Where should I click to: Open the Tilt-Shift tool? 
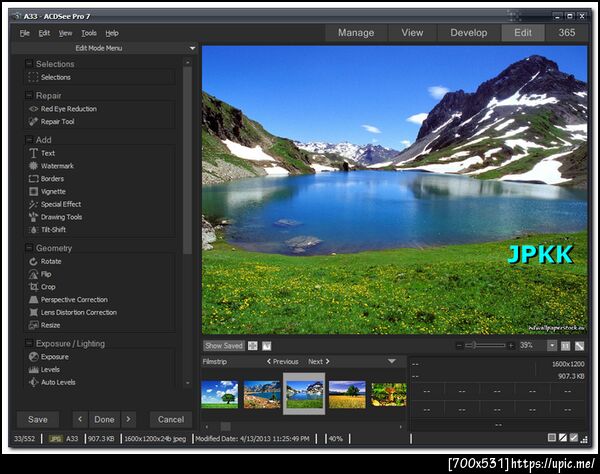(47, 230)
